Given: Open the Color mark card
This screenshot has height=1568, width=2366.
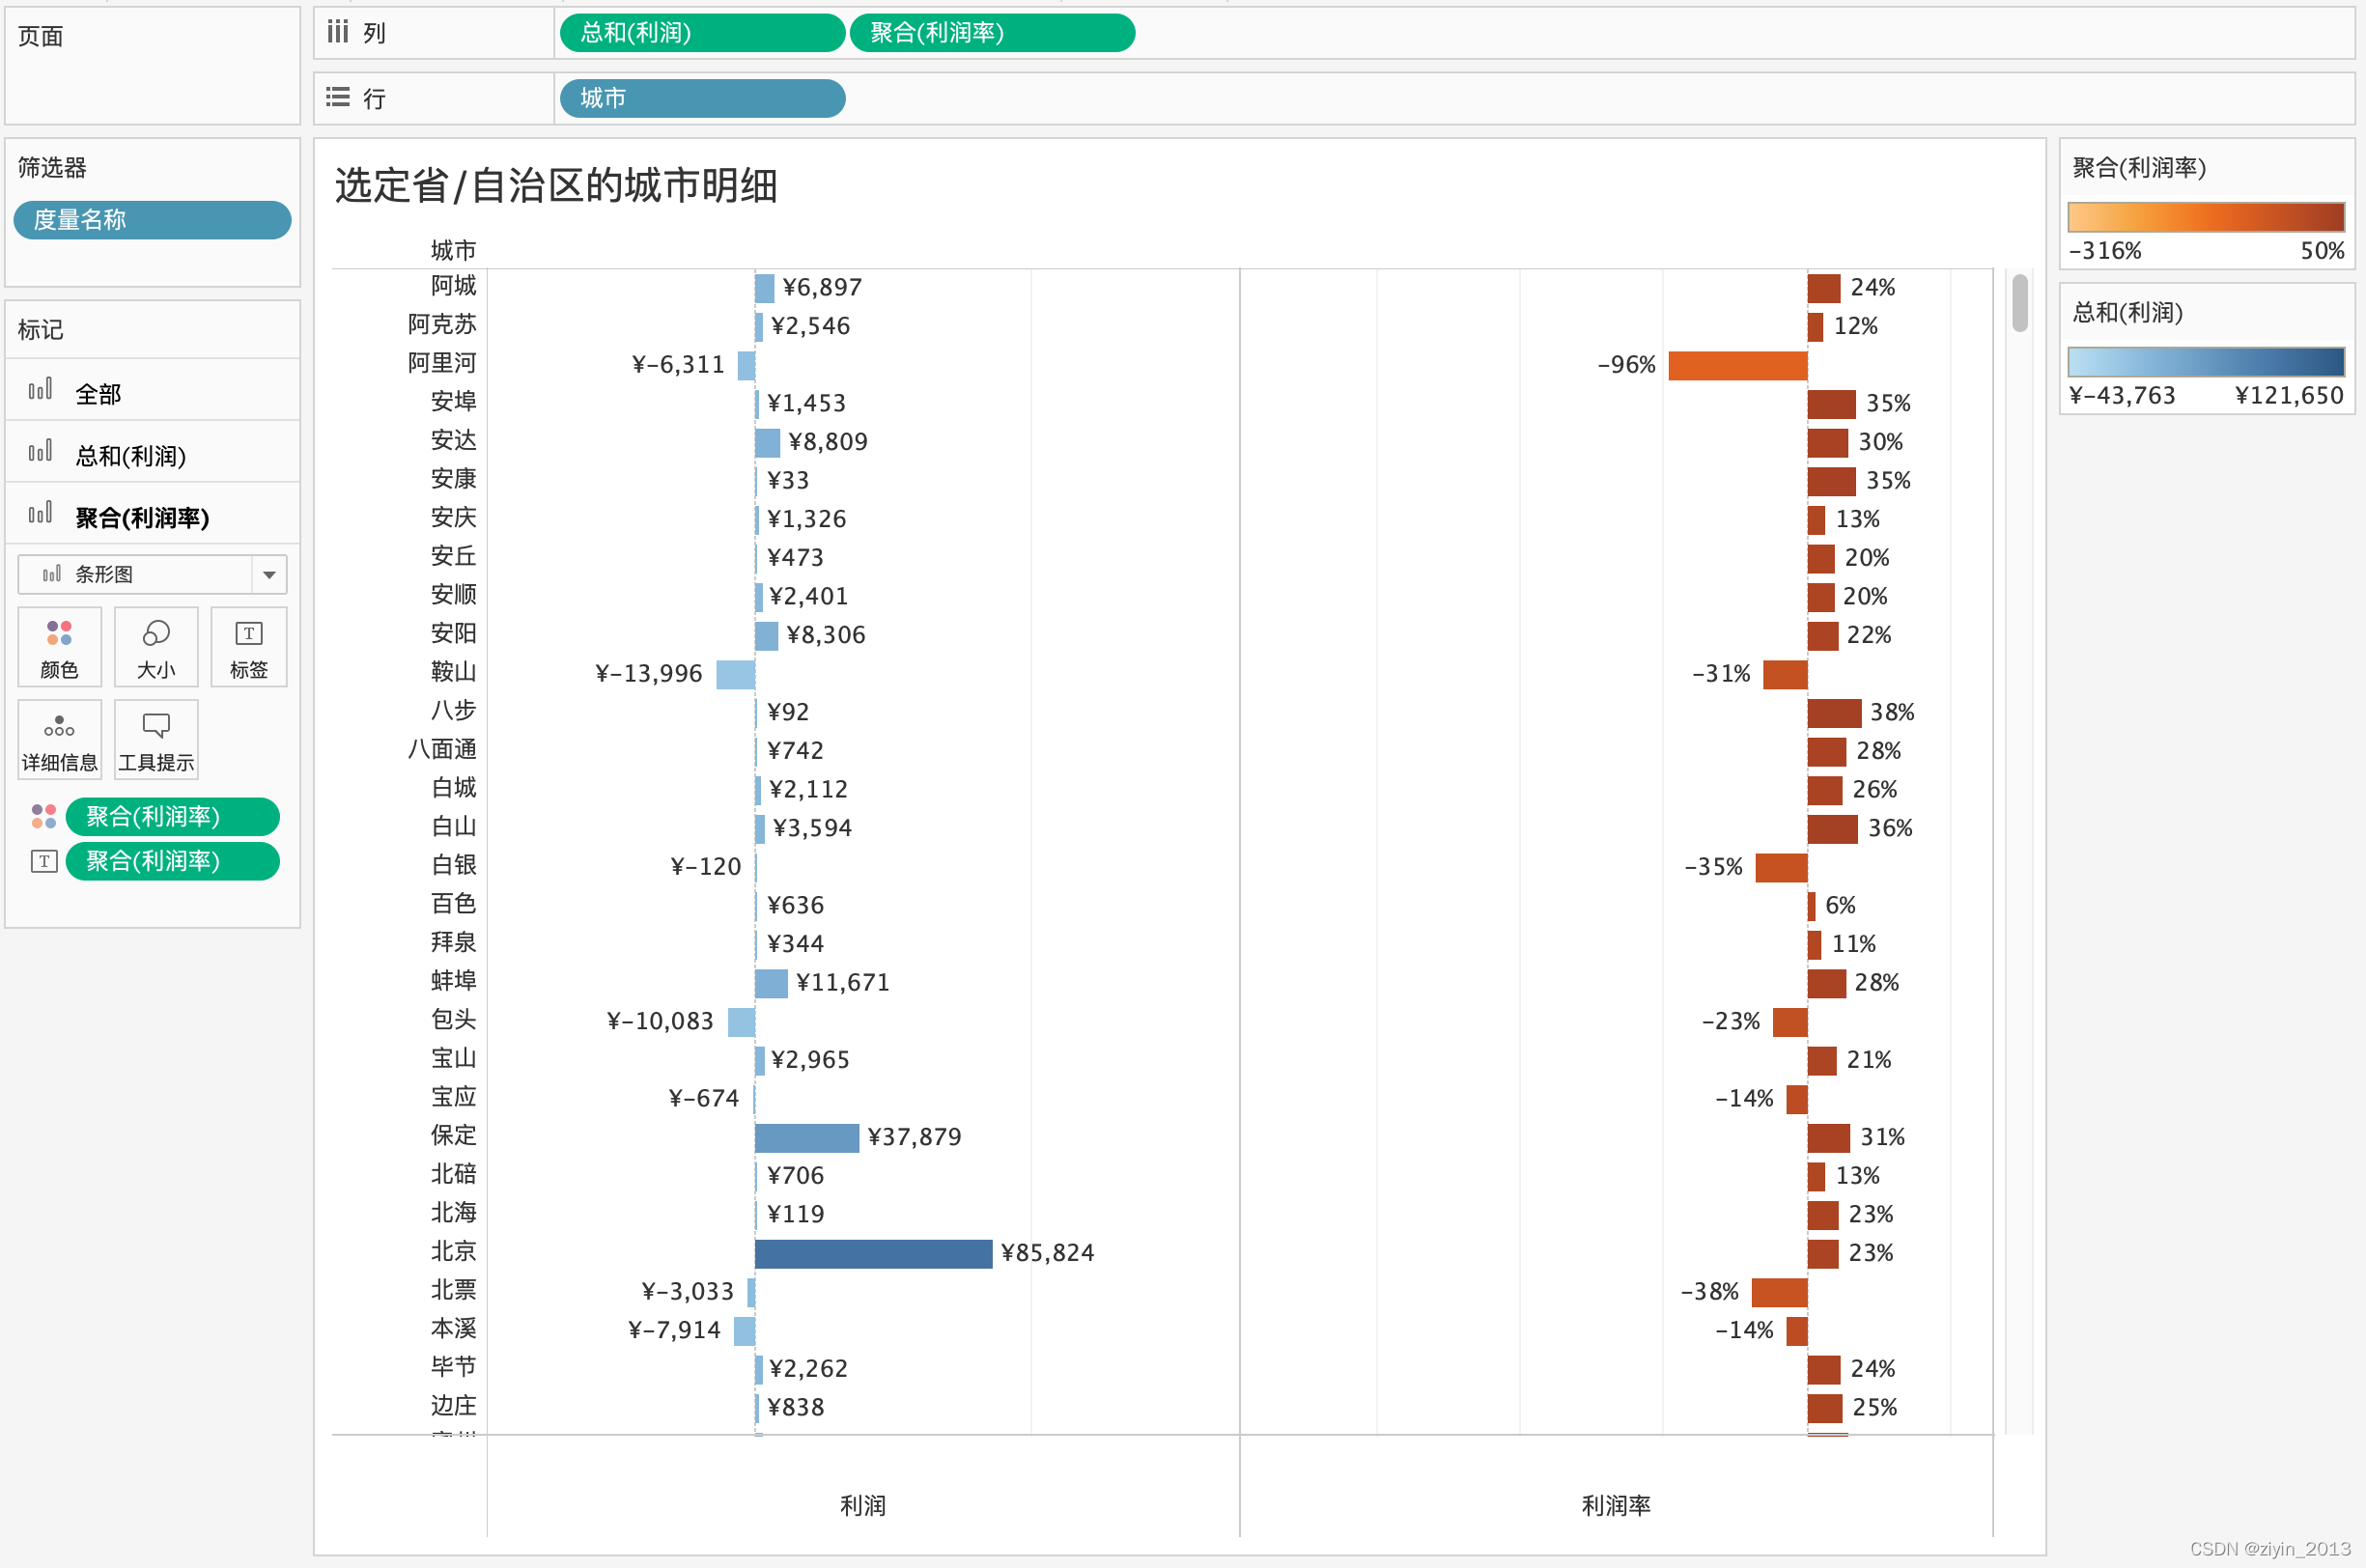Looking at the screenshot, I should click(59, 646).
